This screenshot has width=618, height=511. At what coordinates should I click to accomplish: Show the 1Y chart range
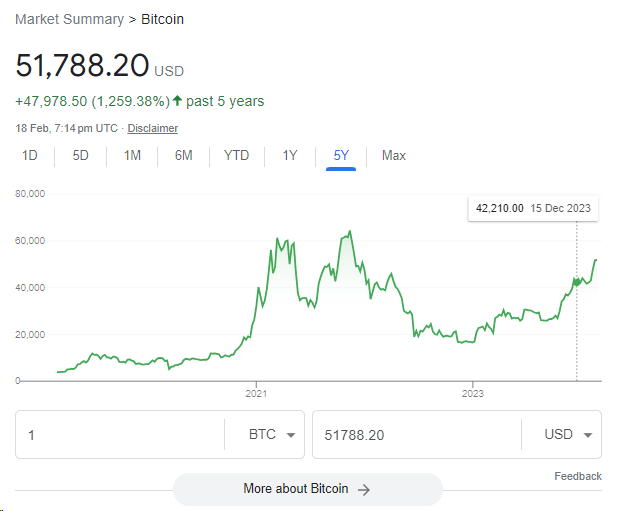290,155
